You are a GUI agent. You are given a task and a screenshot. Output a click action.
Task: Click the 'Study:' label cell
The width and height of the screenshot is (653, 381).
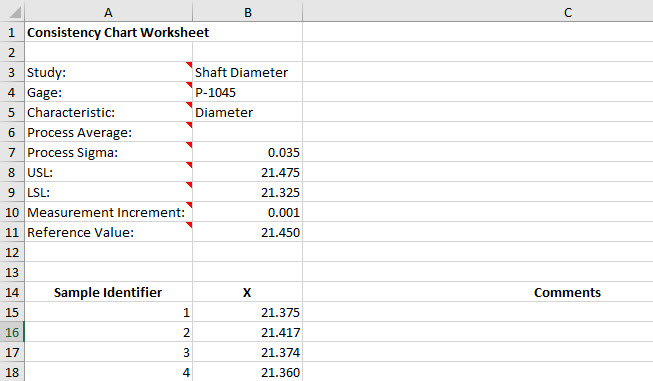108,72
